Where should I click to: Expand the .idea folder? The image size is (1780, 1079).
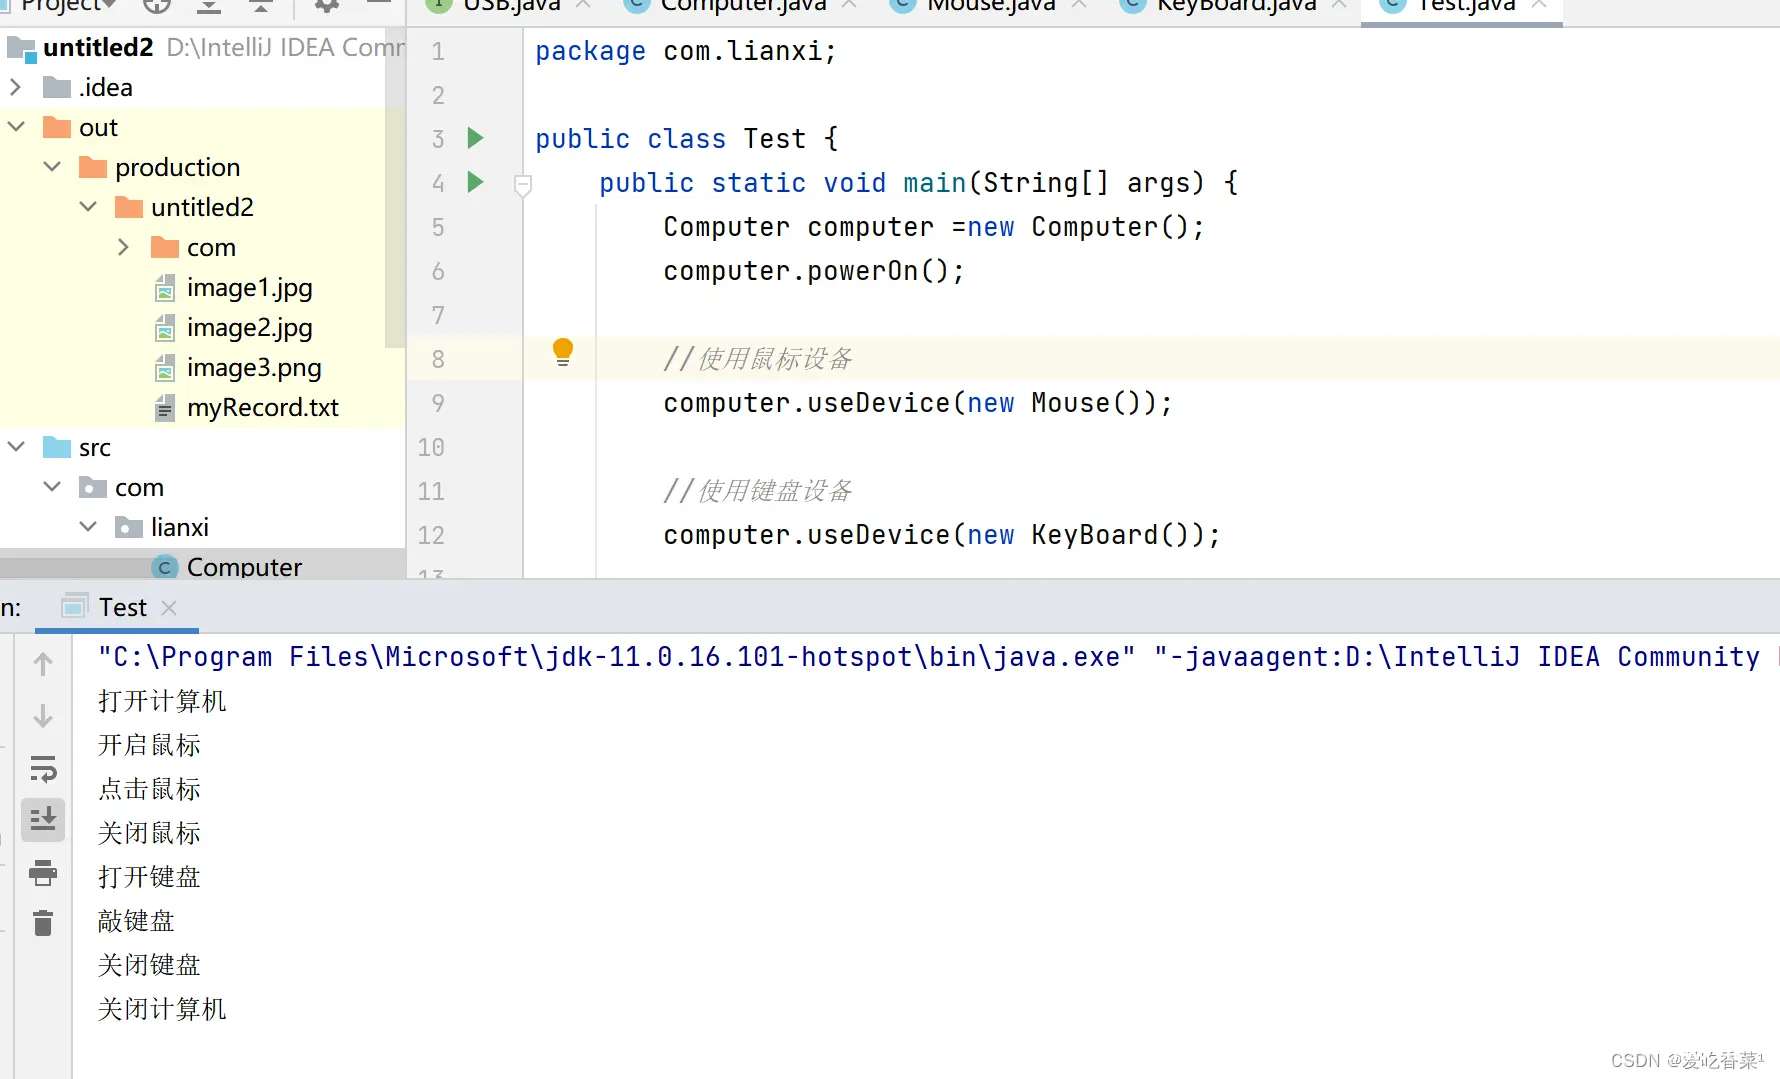coord(15,87)
